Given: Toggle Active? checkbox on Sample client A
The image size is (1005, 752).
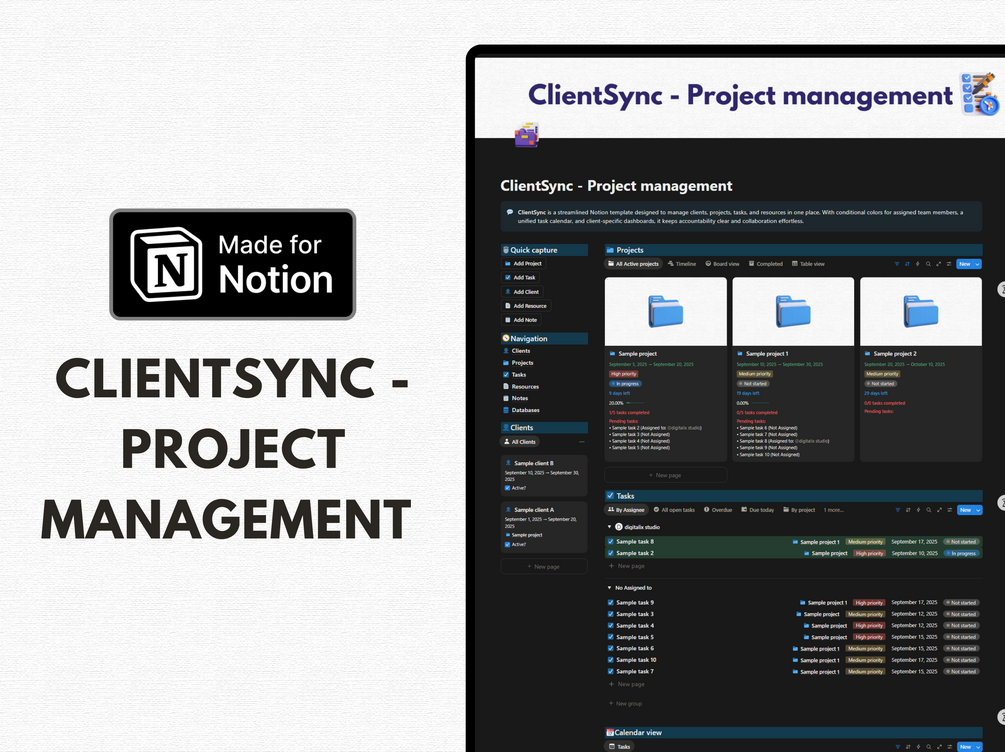Looking at the screenshot, I should tap(508, 544).
